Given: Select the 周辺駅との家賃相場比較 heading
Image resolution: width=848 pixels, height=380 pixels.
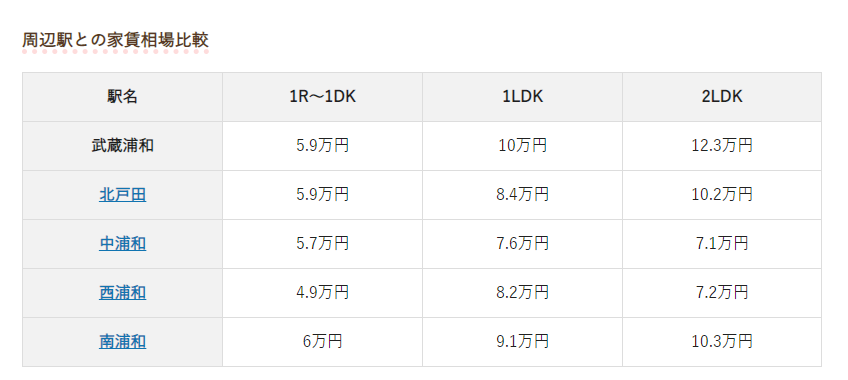Looking at the screenshot, I should click(115, 40).
